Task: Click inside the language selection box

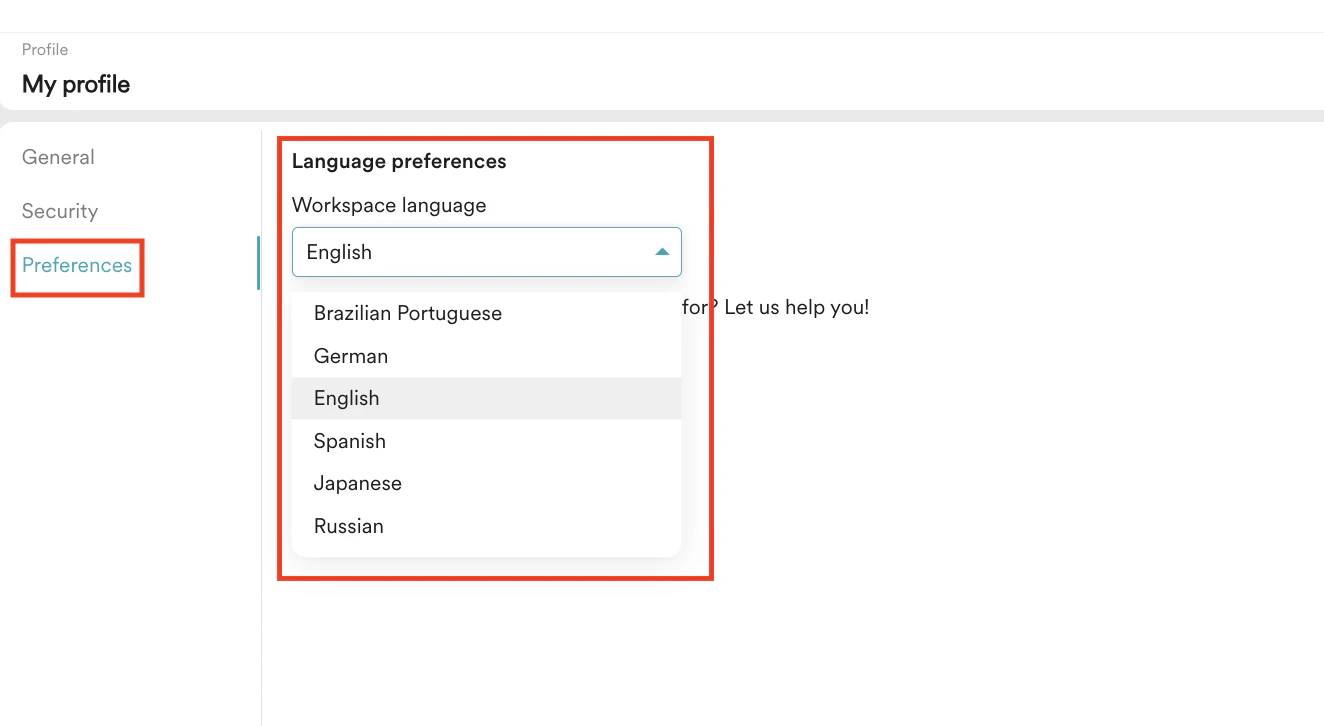Action: point(450,252)
